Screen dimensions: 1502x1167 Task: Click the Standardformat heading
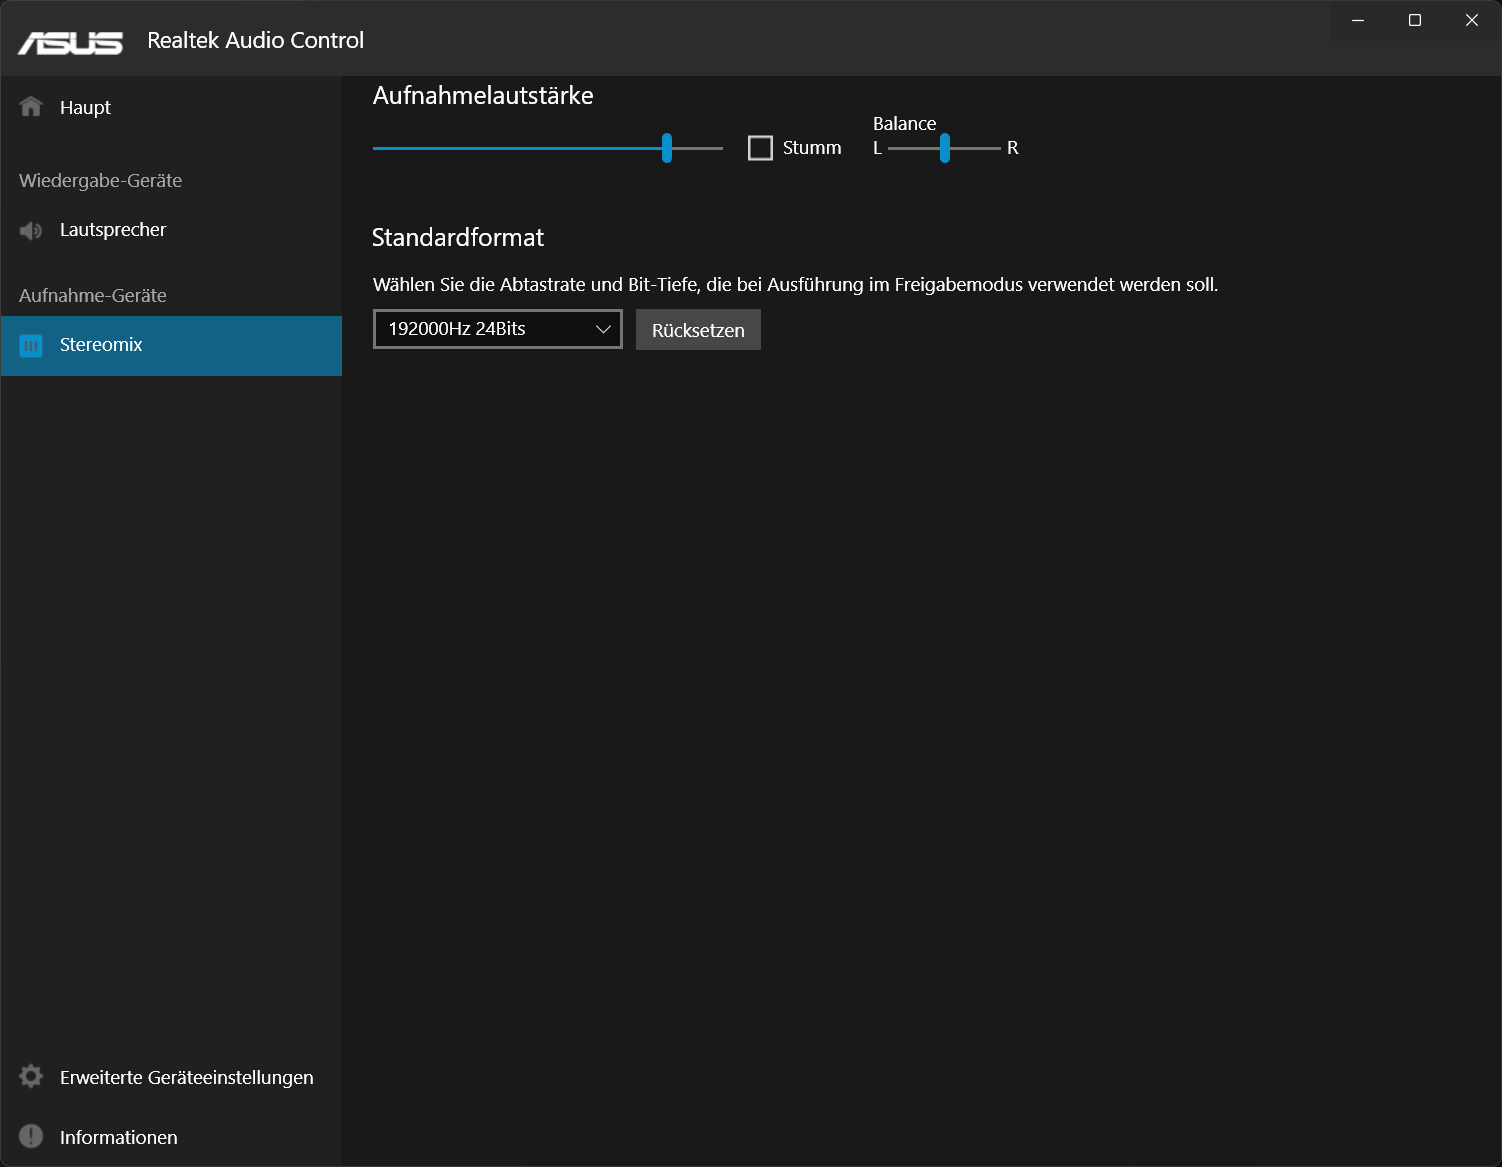[x=458, y=238]
